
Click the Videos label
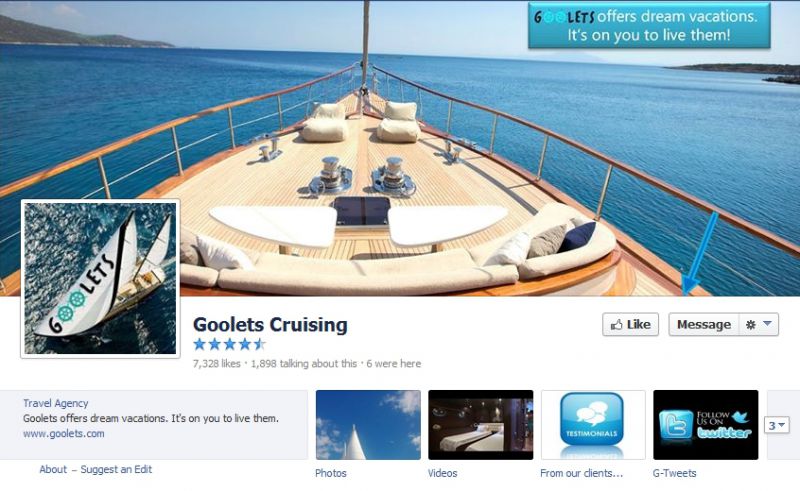(442, 473)
